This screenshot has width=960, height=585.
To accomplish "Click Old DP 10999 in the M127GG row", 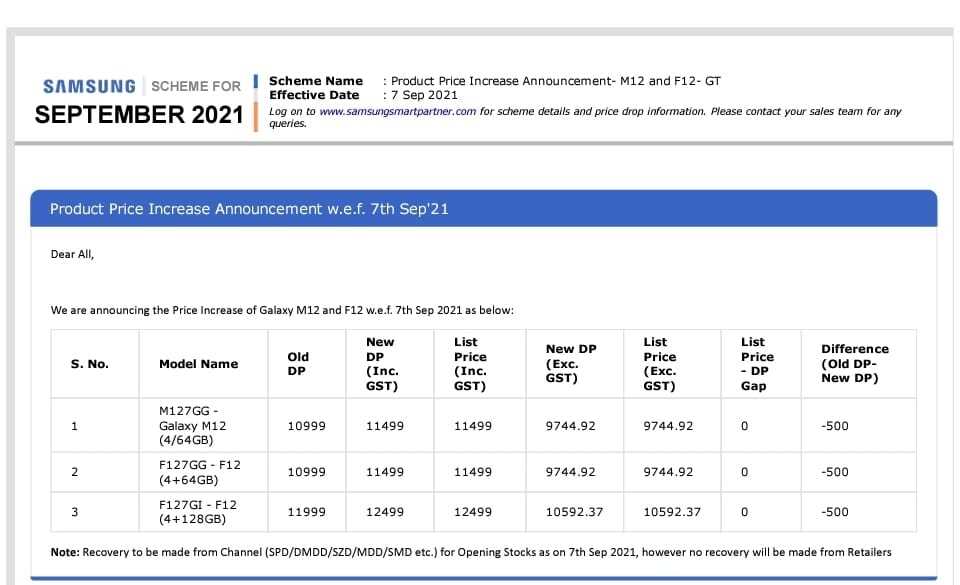I will (x=307, y=426).
